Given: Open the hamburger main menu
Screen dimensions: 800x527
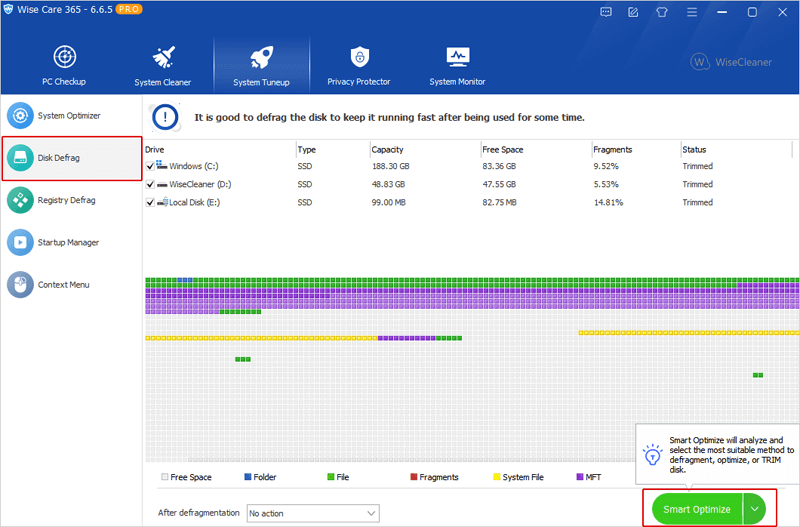Looking at the screenshot, I should pos(692,12).
